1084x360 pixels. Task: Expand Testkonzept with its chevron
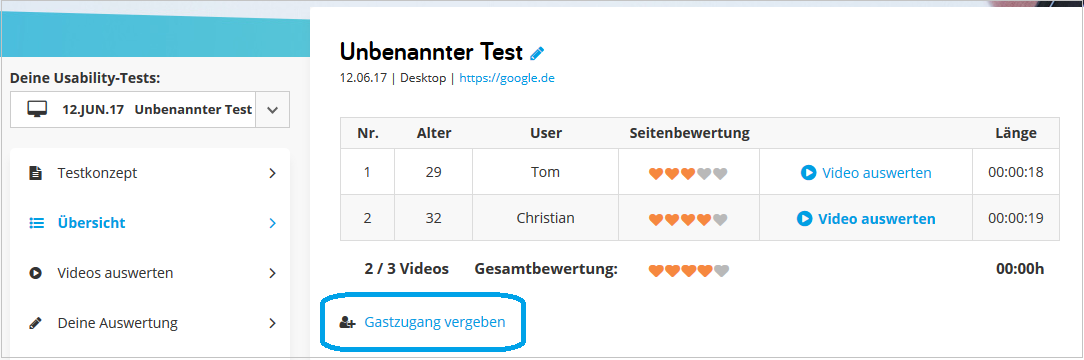tap(272, 173)
